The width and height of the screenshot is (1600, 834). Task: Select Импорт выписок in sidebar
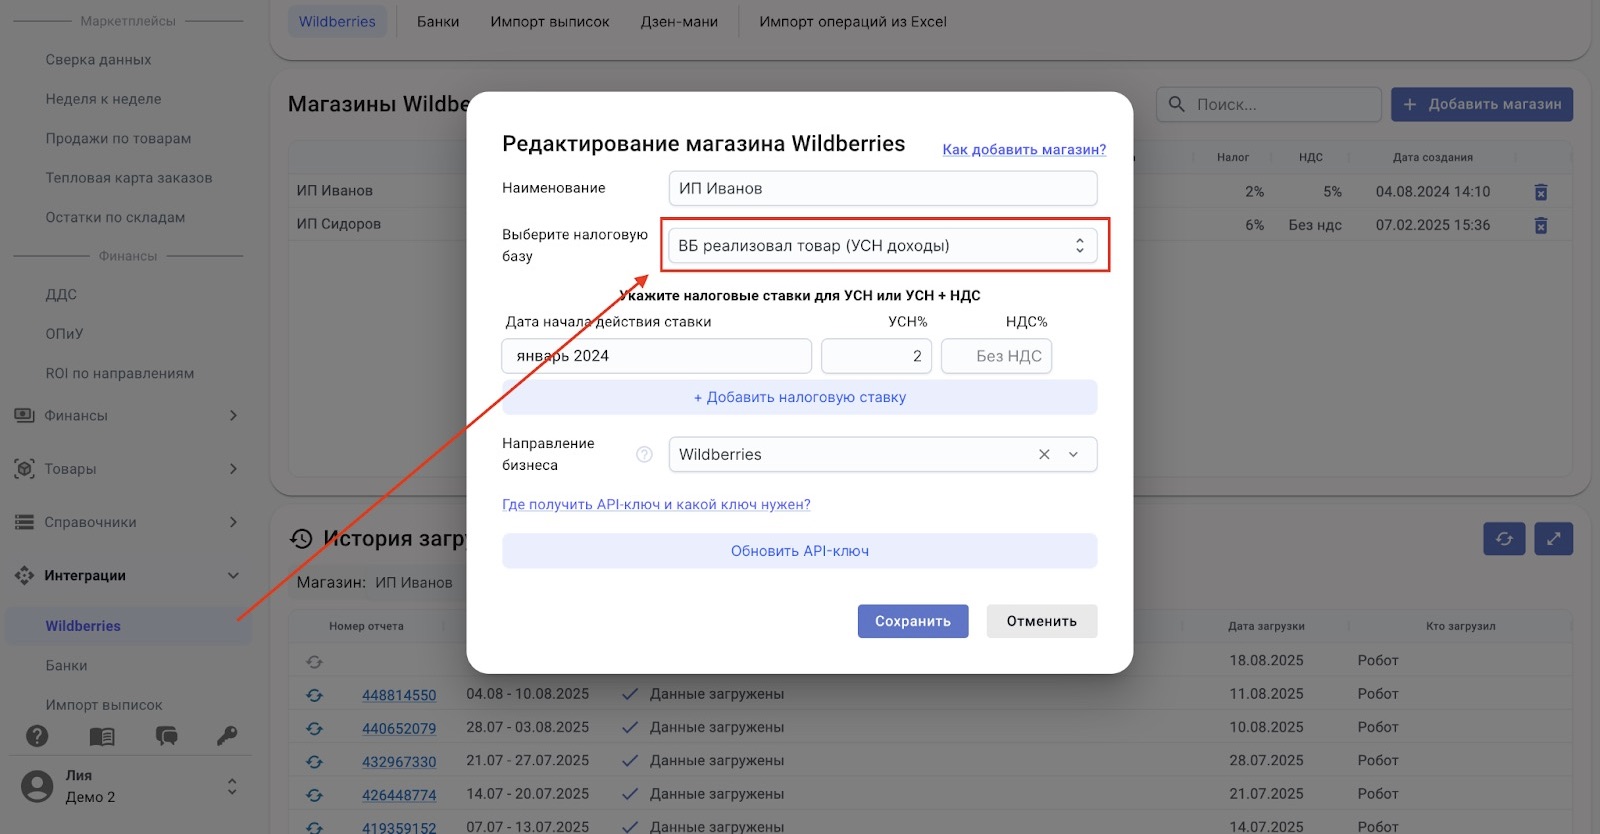tap(104, 705)
